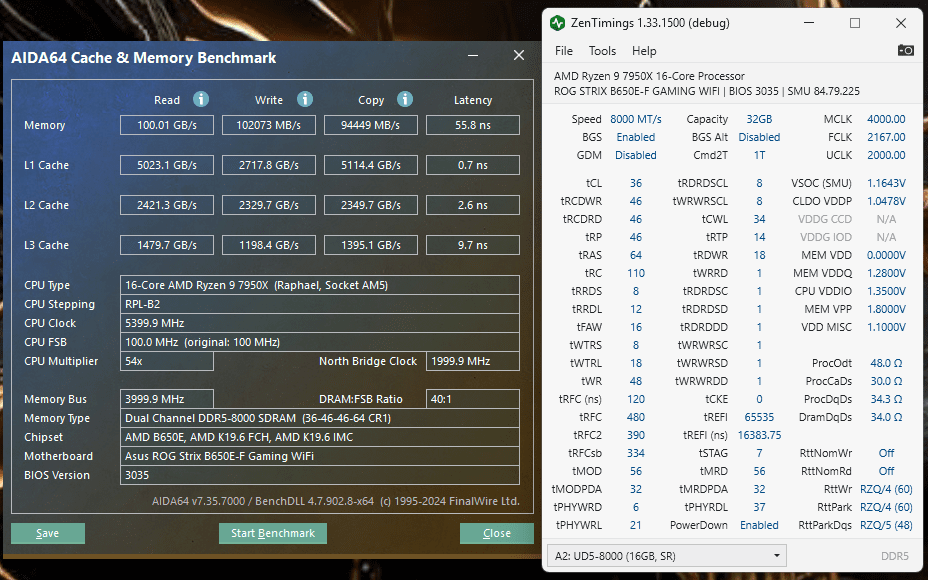The height and width of the screenshot is (580, 928).
Task: Click the tREFI value 65535
Action: (759, 417)
